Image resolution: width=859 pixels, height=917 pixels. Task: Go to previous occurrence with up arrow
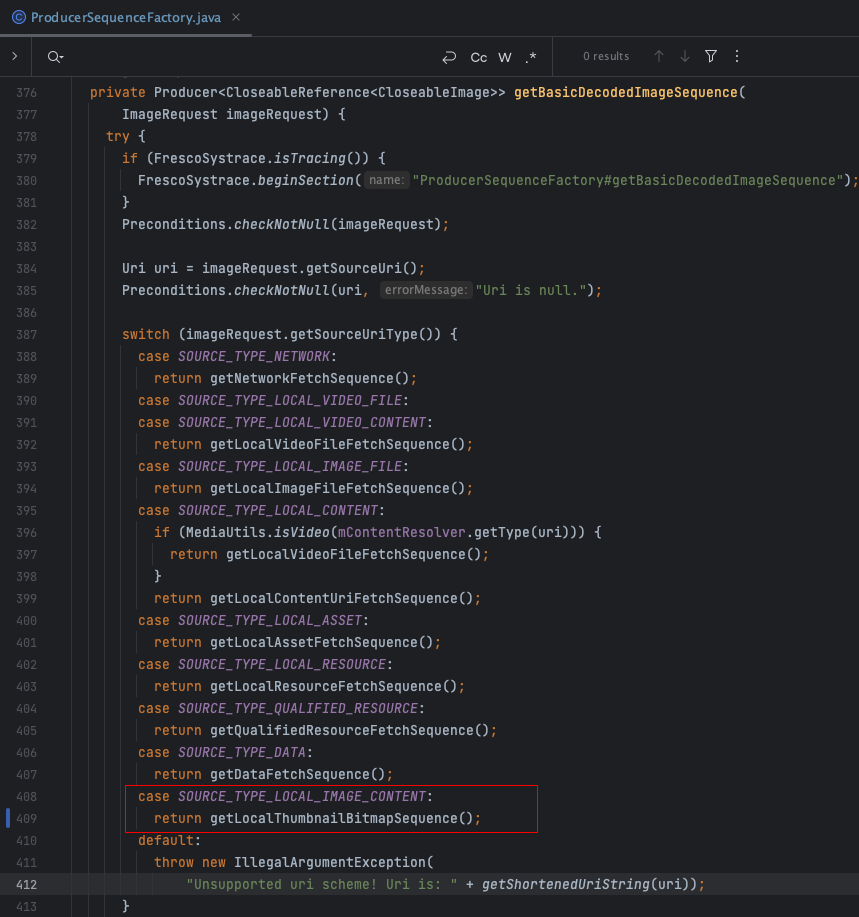click(659, 56)
